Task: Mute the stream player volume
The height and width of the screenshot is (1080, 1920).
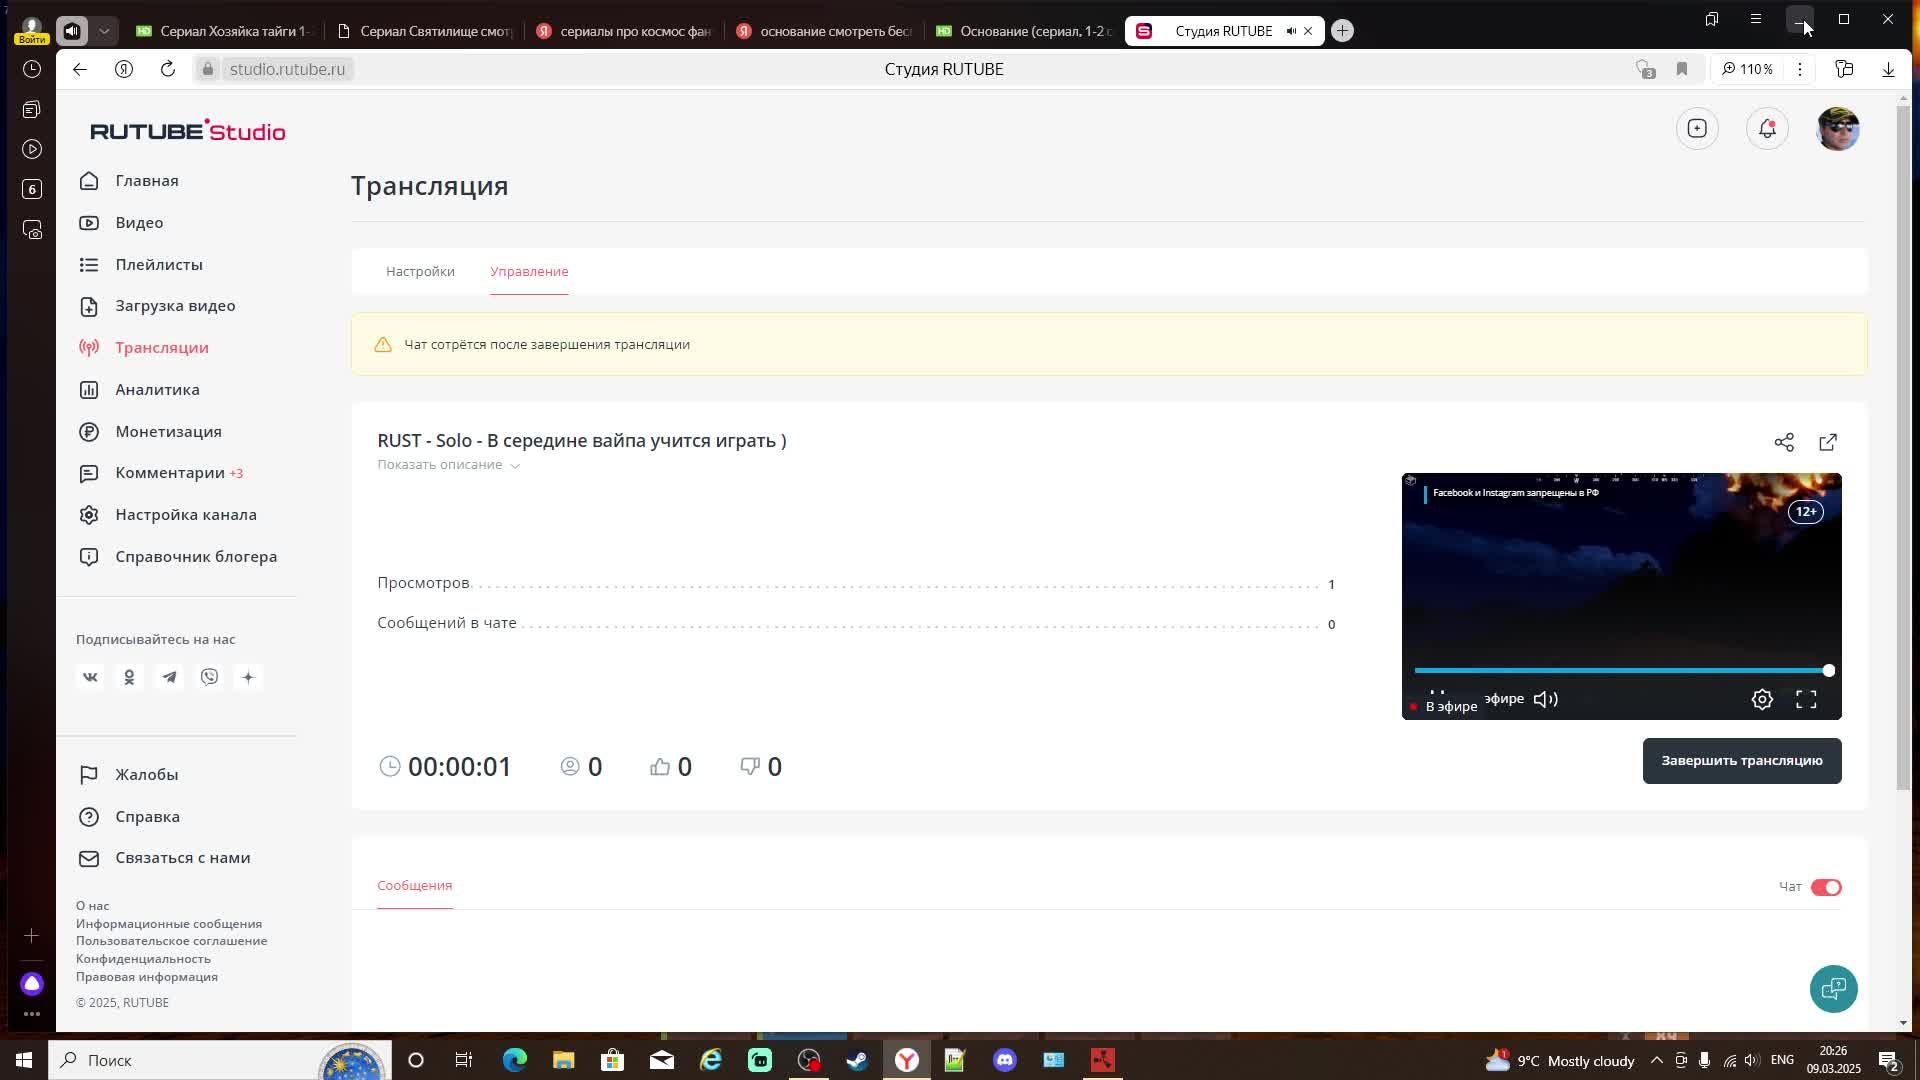Action: click(x=1545, y=700)
